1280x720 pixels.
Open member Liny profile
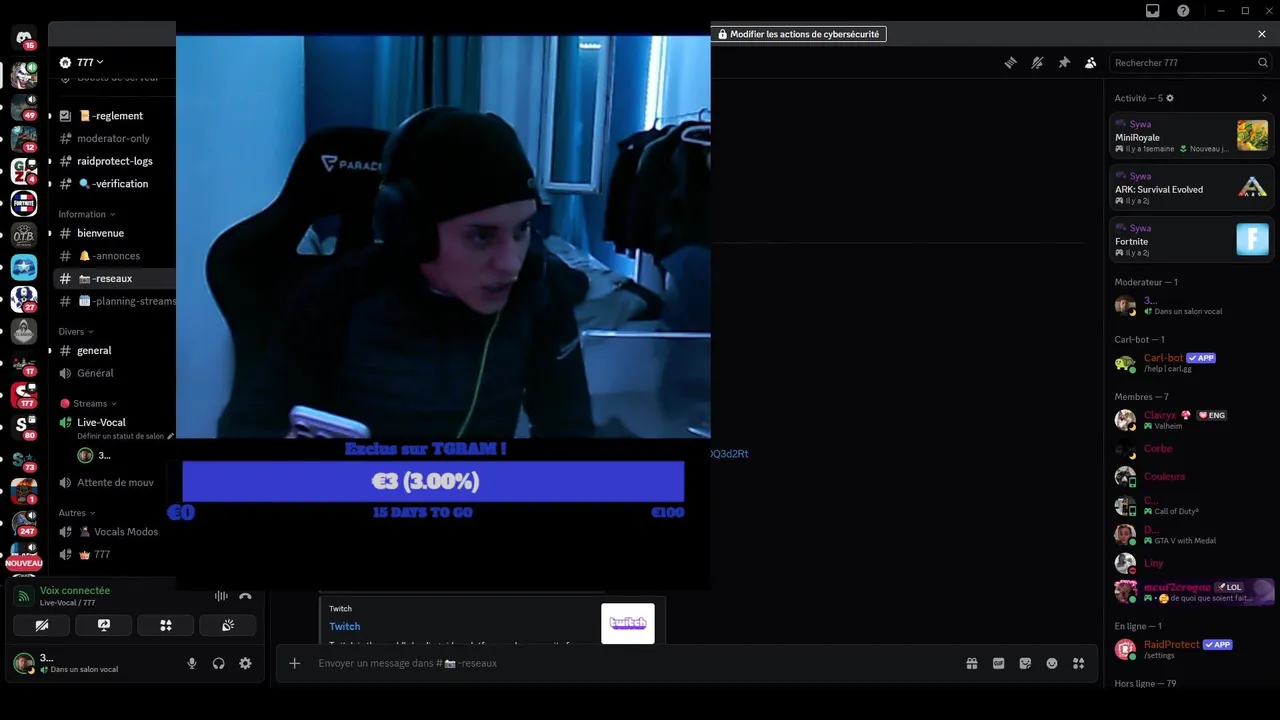[x=1191, y=563]
